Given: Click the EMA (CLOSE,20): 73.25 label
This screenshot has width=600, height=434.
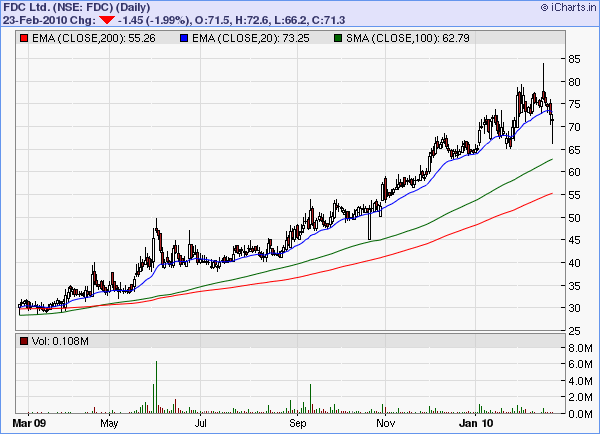Looking at the screenshot, I should (251, 38).
